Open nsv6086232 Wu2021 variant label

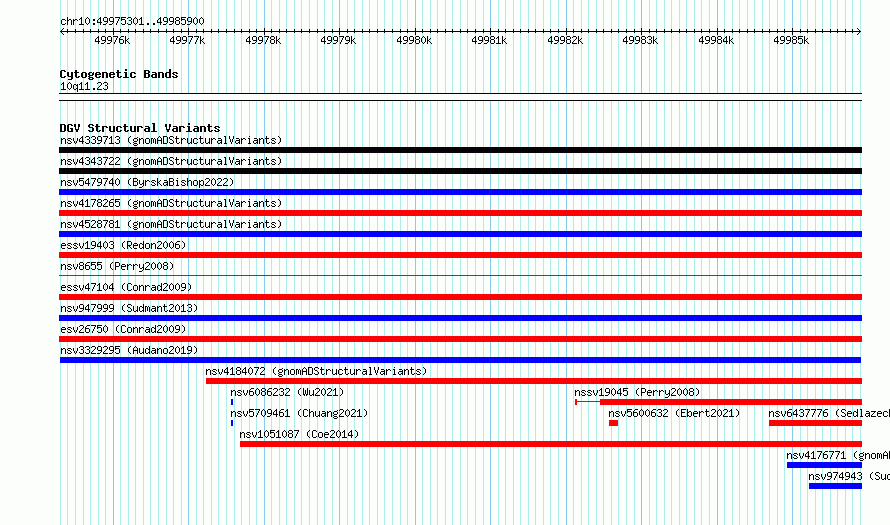287,392
